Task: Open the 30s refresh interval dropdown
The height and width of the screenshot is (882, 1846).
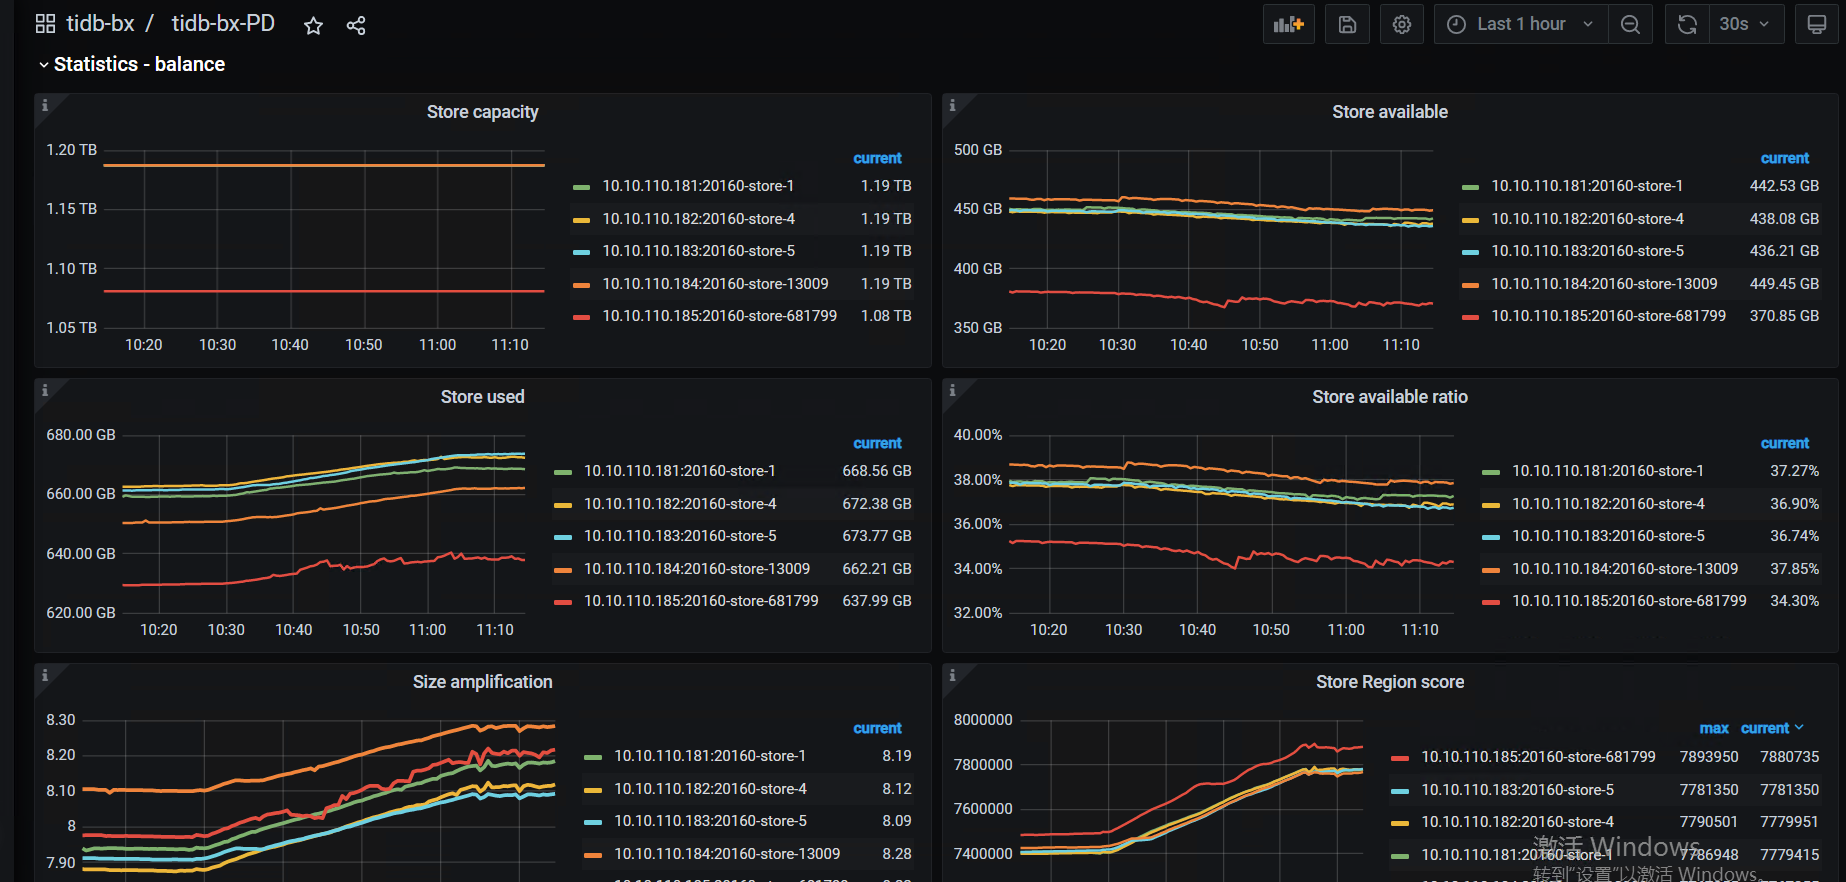Action: pyautogui.click(x=1745, y=24)
